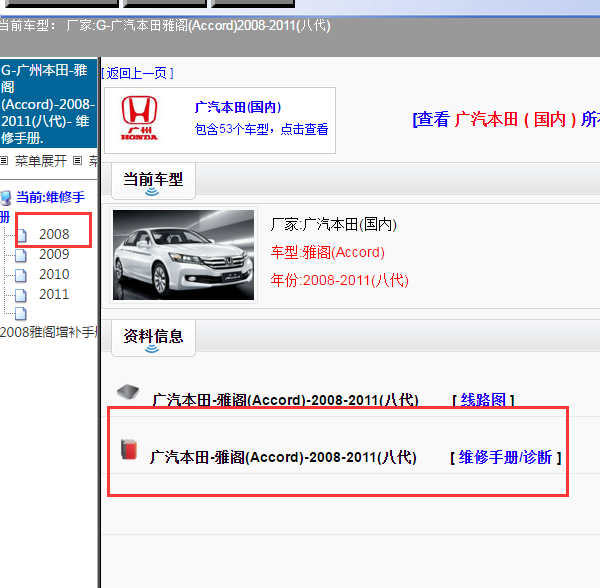Open the 维修手册/诊断 link
This screenshot has width=600, height=588.
tap(505, 457)
